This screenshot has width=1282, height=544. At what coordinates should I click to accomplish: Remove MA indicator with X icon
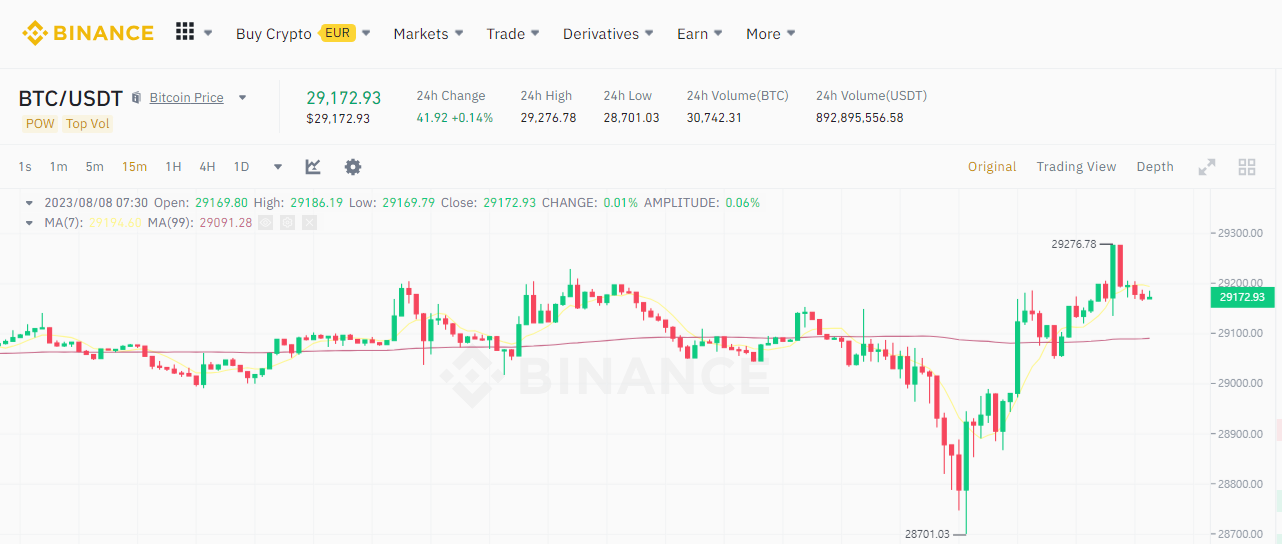(x=309, y=222)
